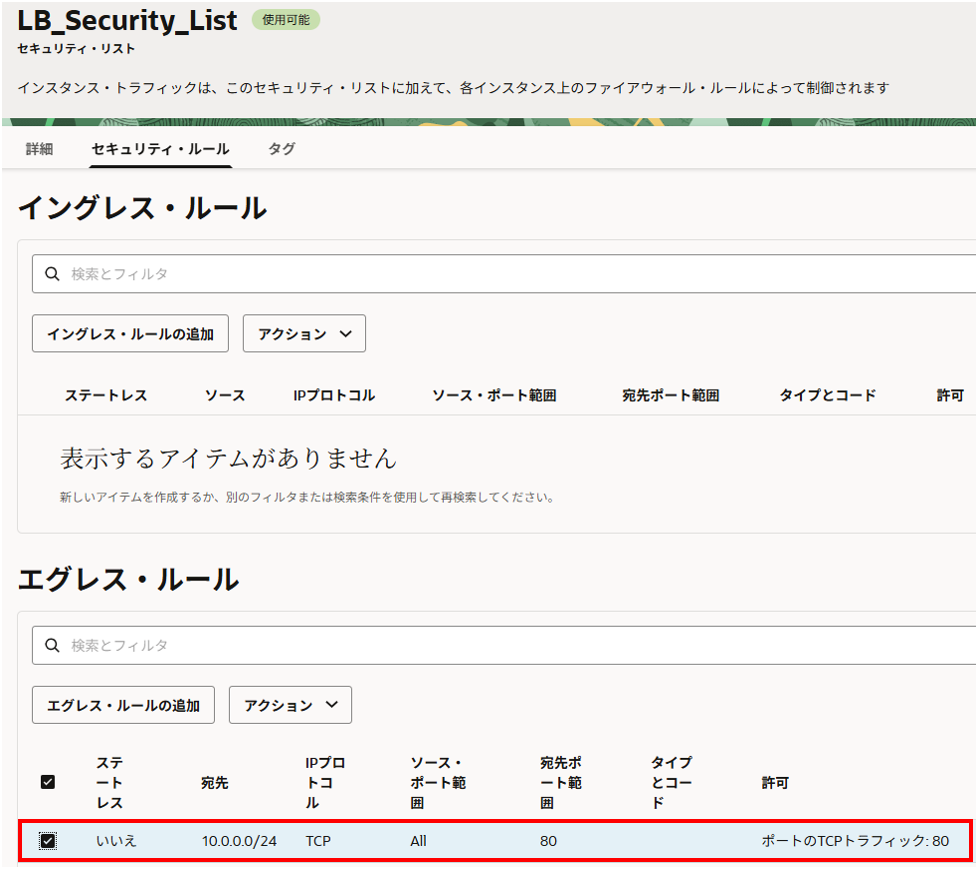Click the 使用可能 status badge
Image resolution: width=977 pixels, height=870 pixels.
coord(285,20)
